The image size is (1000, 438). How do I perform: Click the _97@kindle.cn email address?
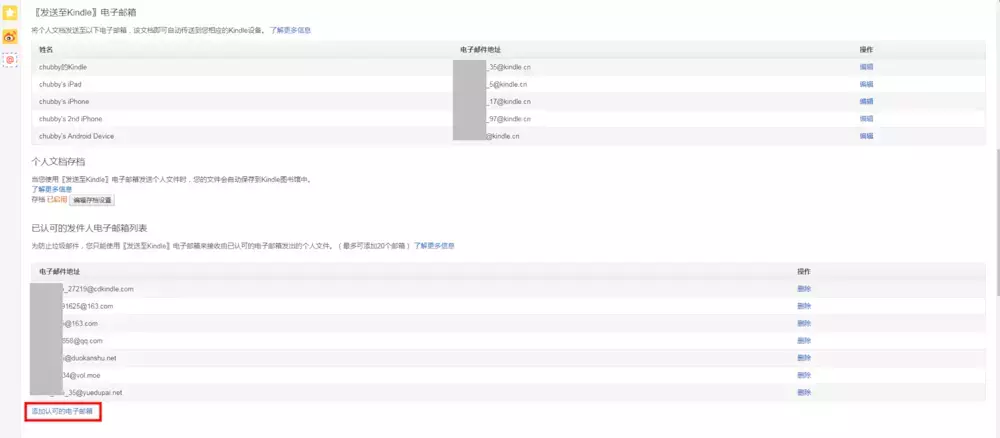pos(509,119)
